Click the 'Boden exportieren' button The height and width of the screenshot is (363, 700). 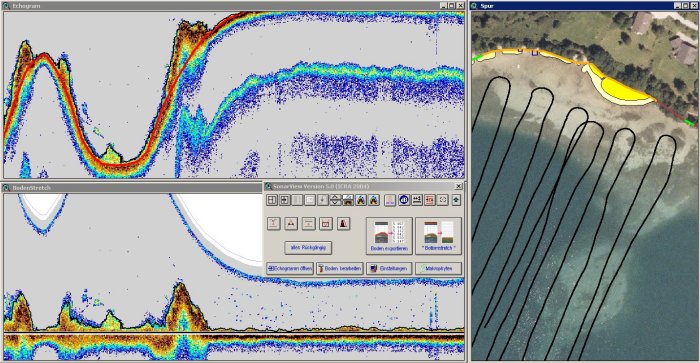click(x=389, y=236)
